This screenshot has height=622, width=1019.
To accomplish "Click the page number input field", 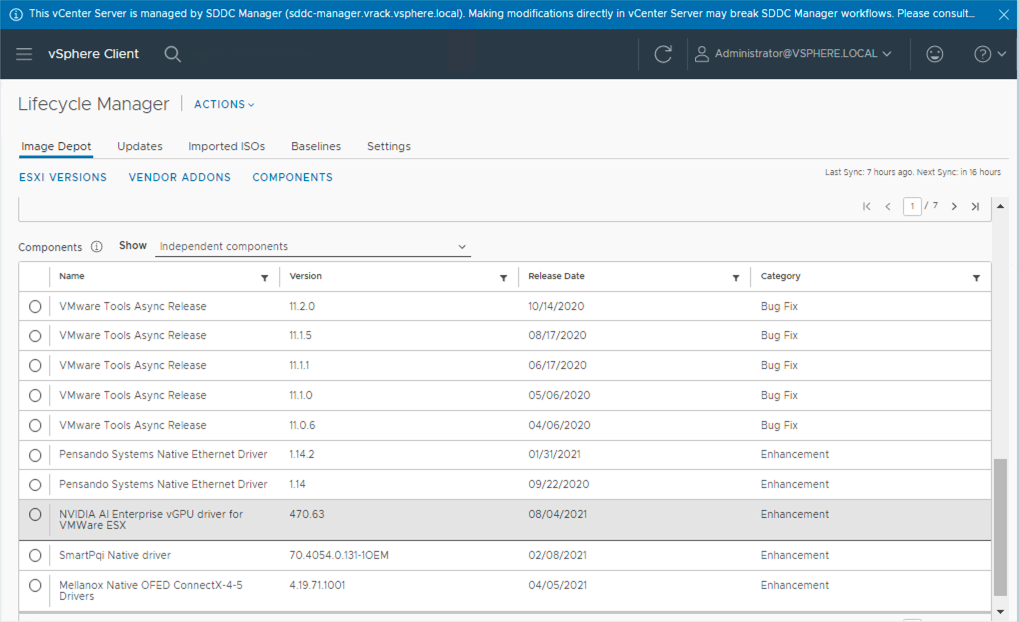I will [x=912, y=206].
